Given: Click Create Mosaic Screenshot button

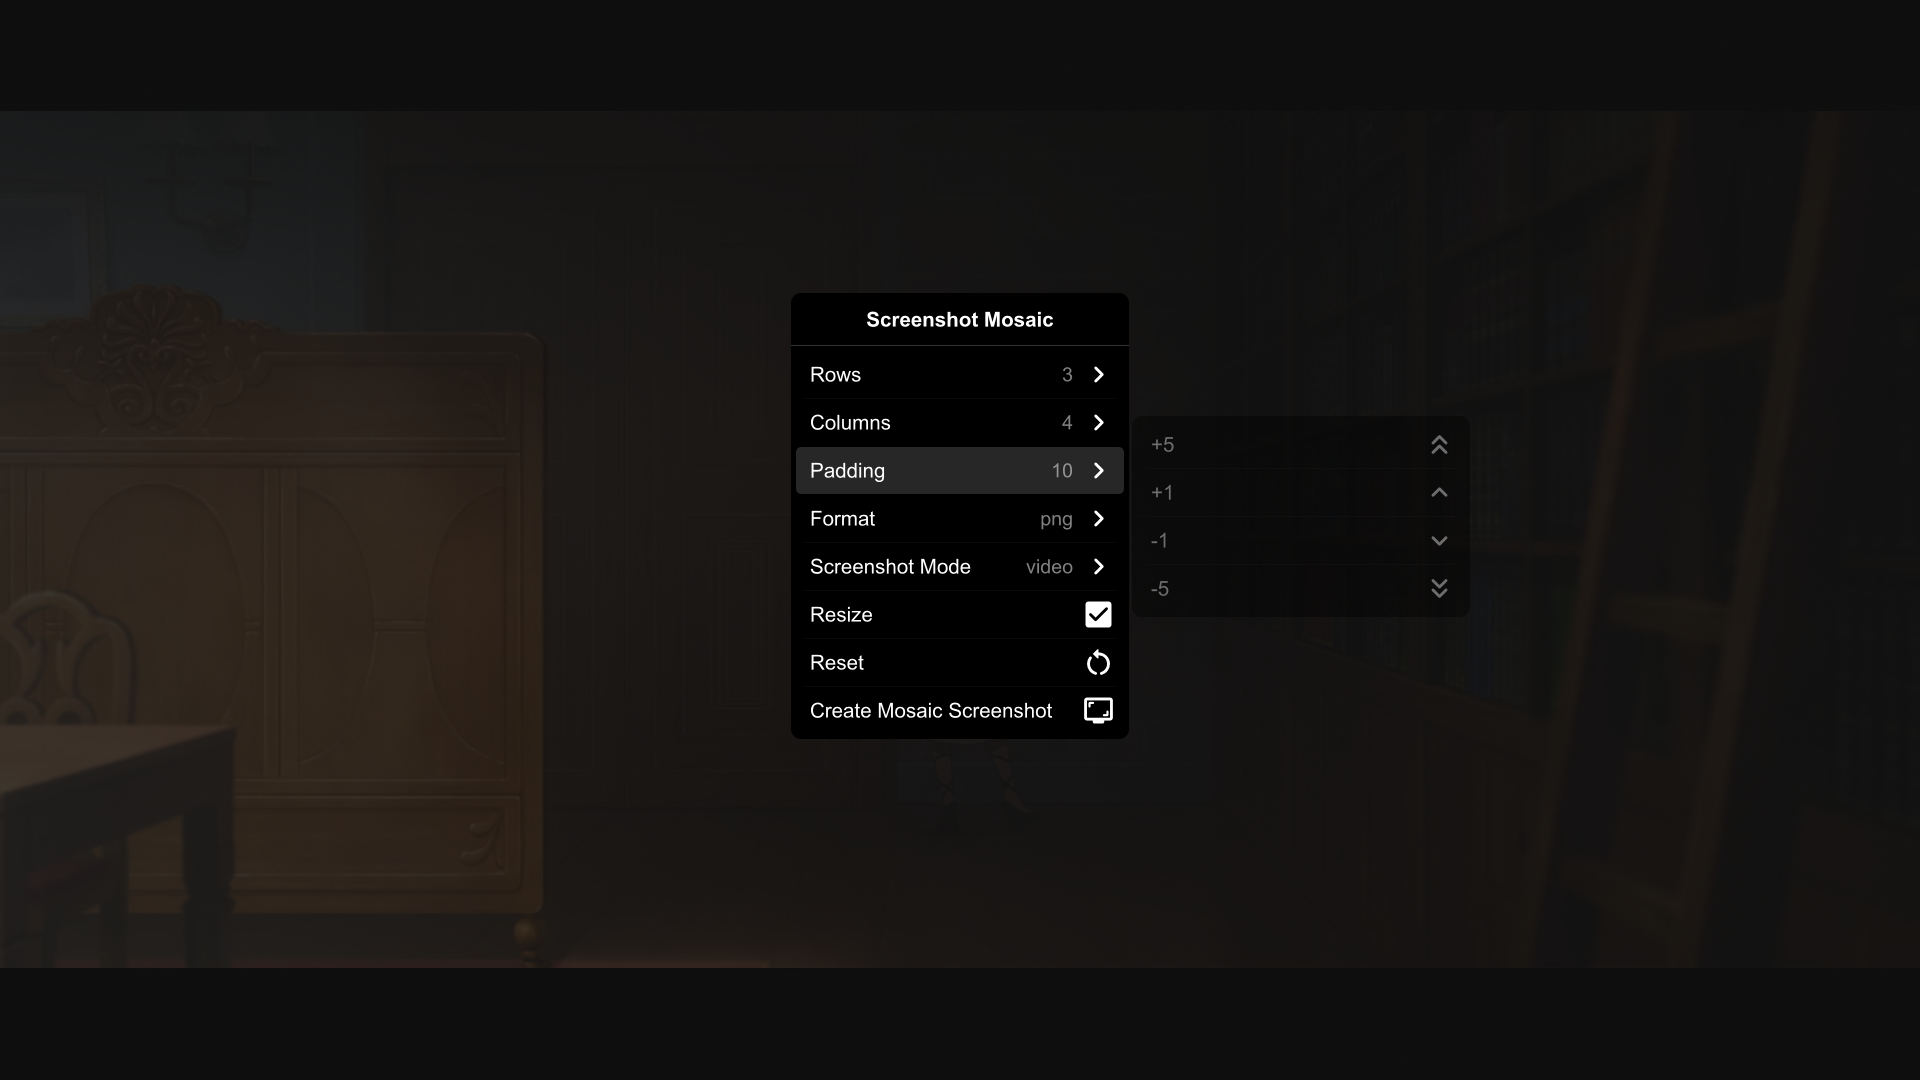Looking at the screenshot, I should coord(960,711).
